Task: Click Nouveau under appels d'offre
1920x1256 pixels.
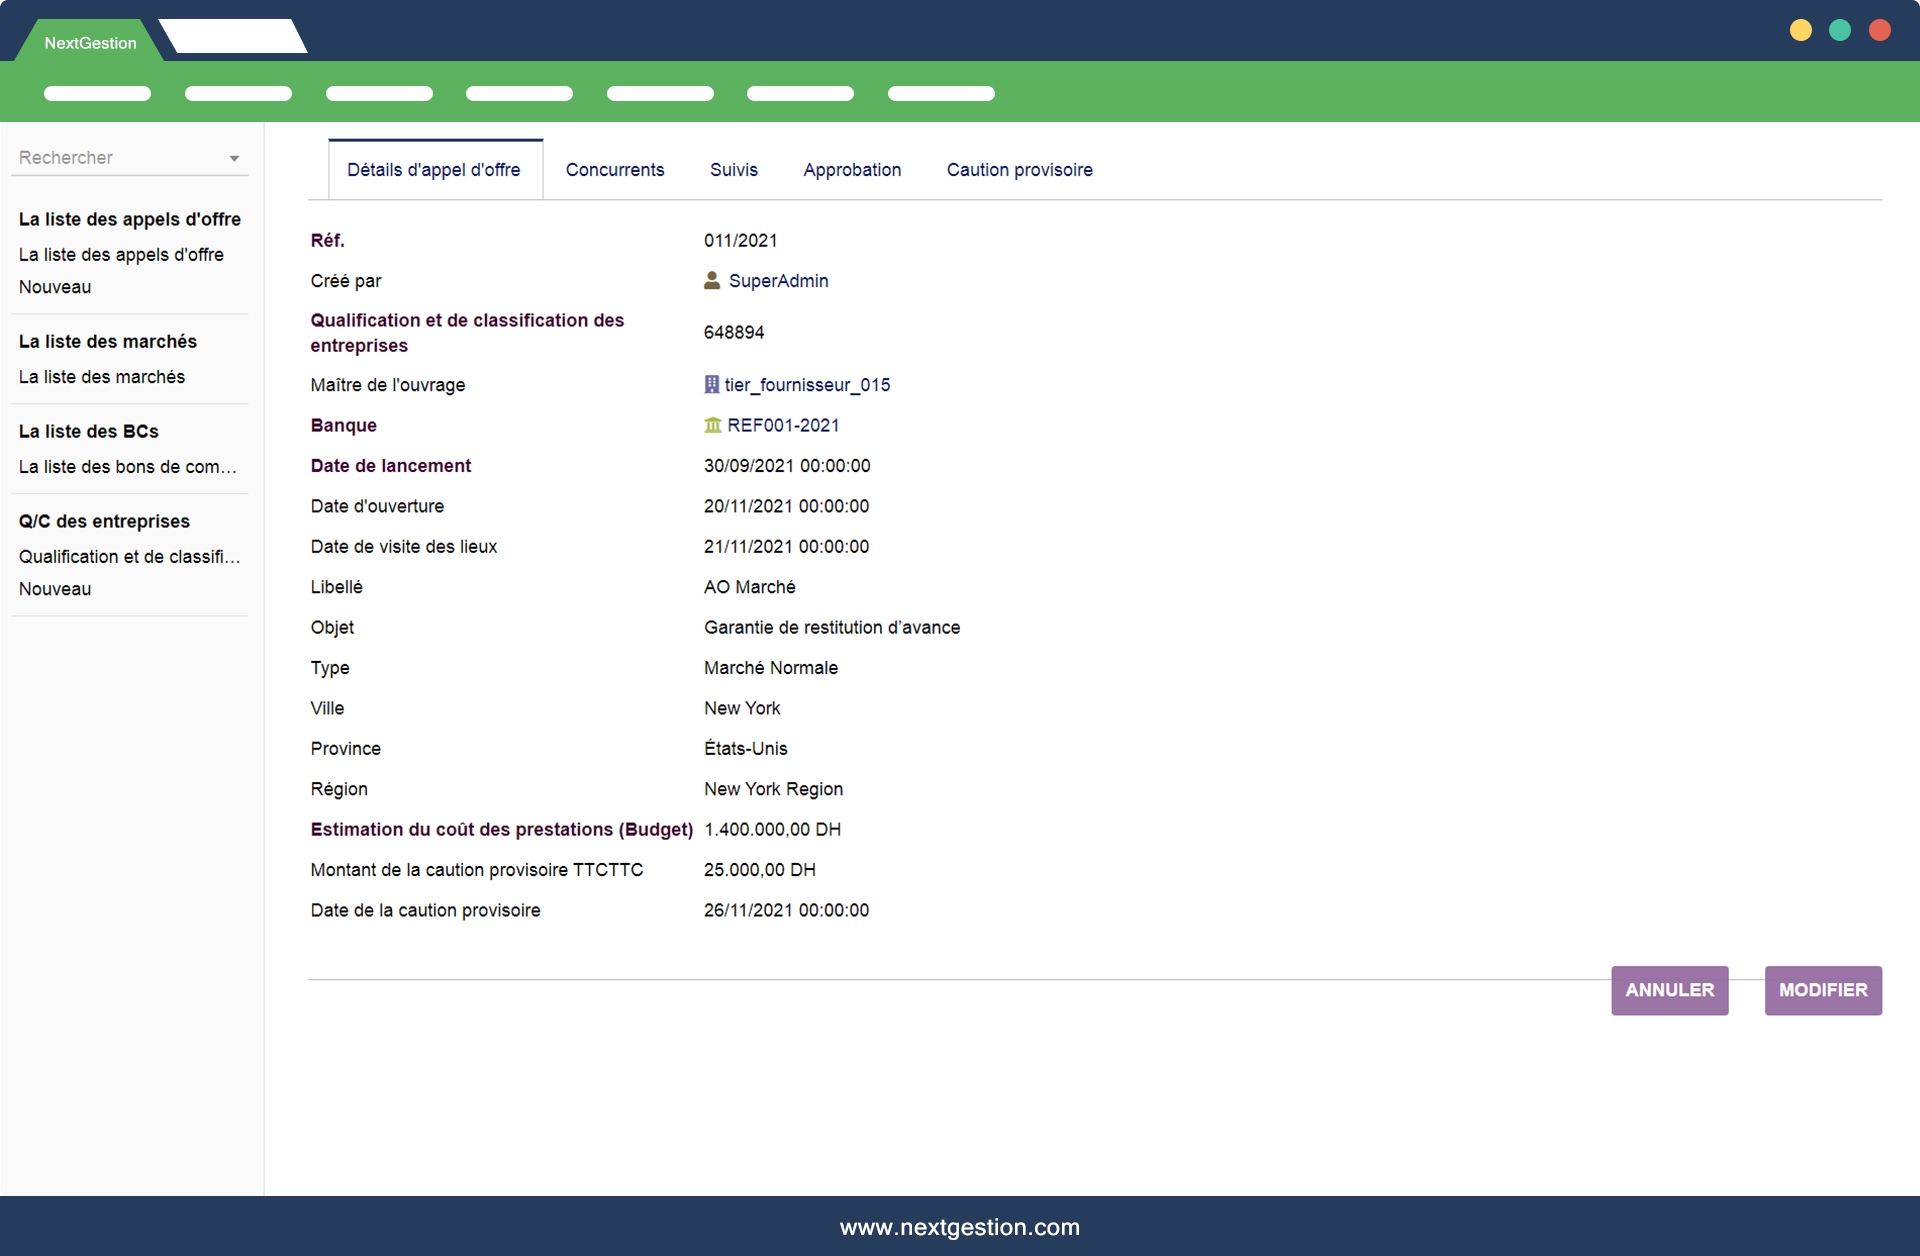Action: point(55,287)
